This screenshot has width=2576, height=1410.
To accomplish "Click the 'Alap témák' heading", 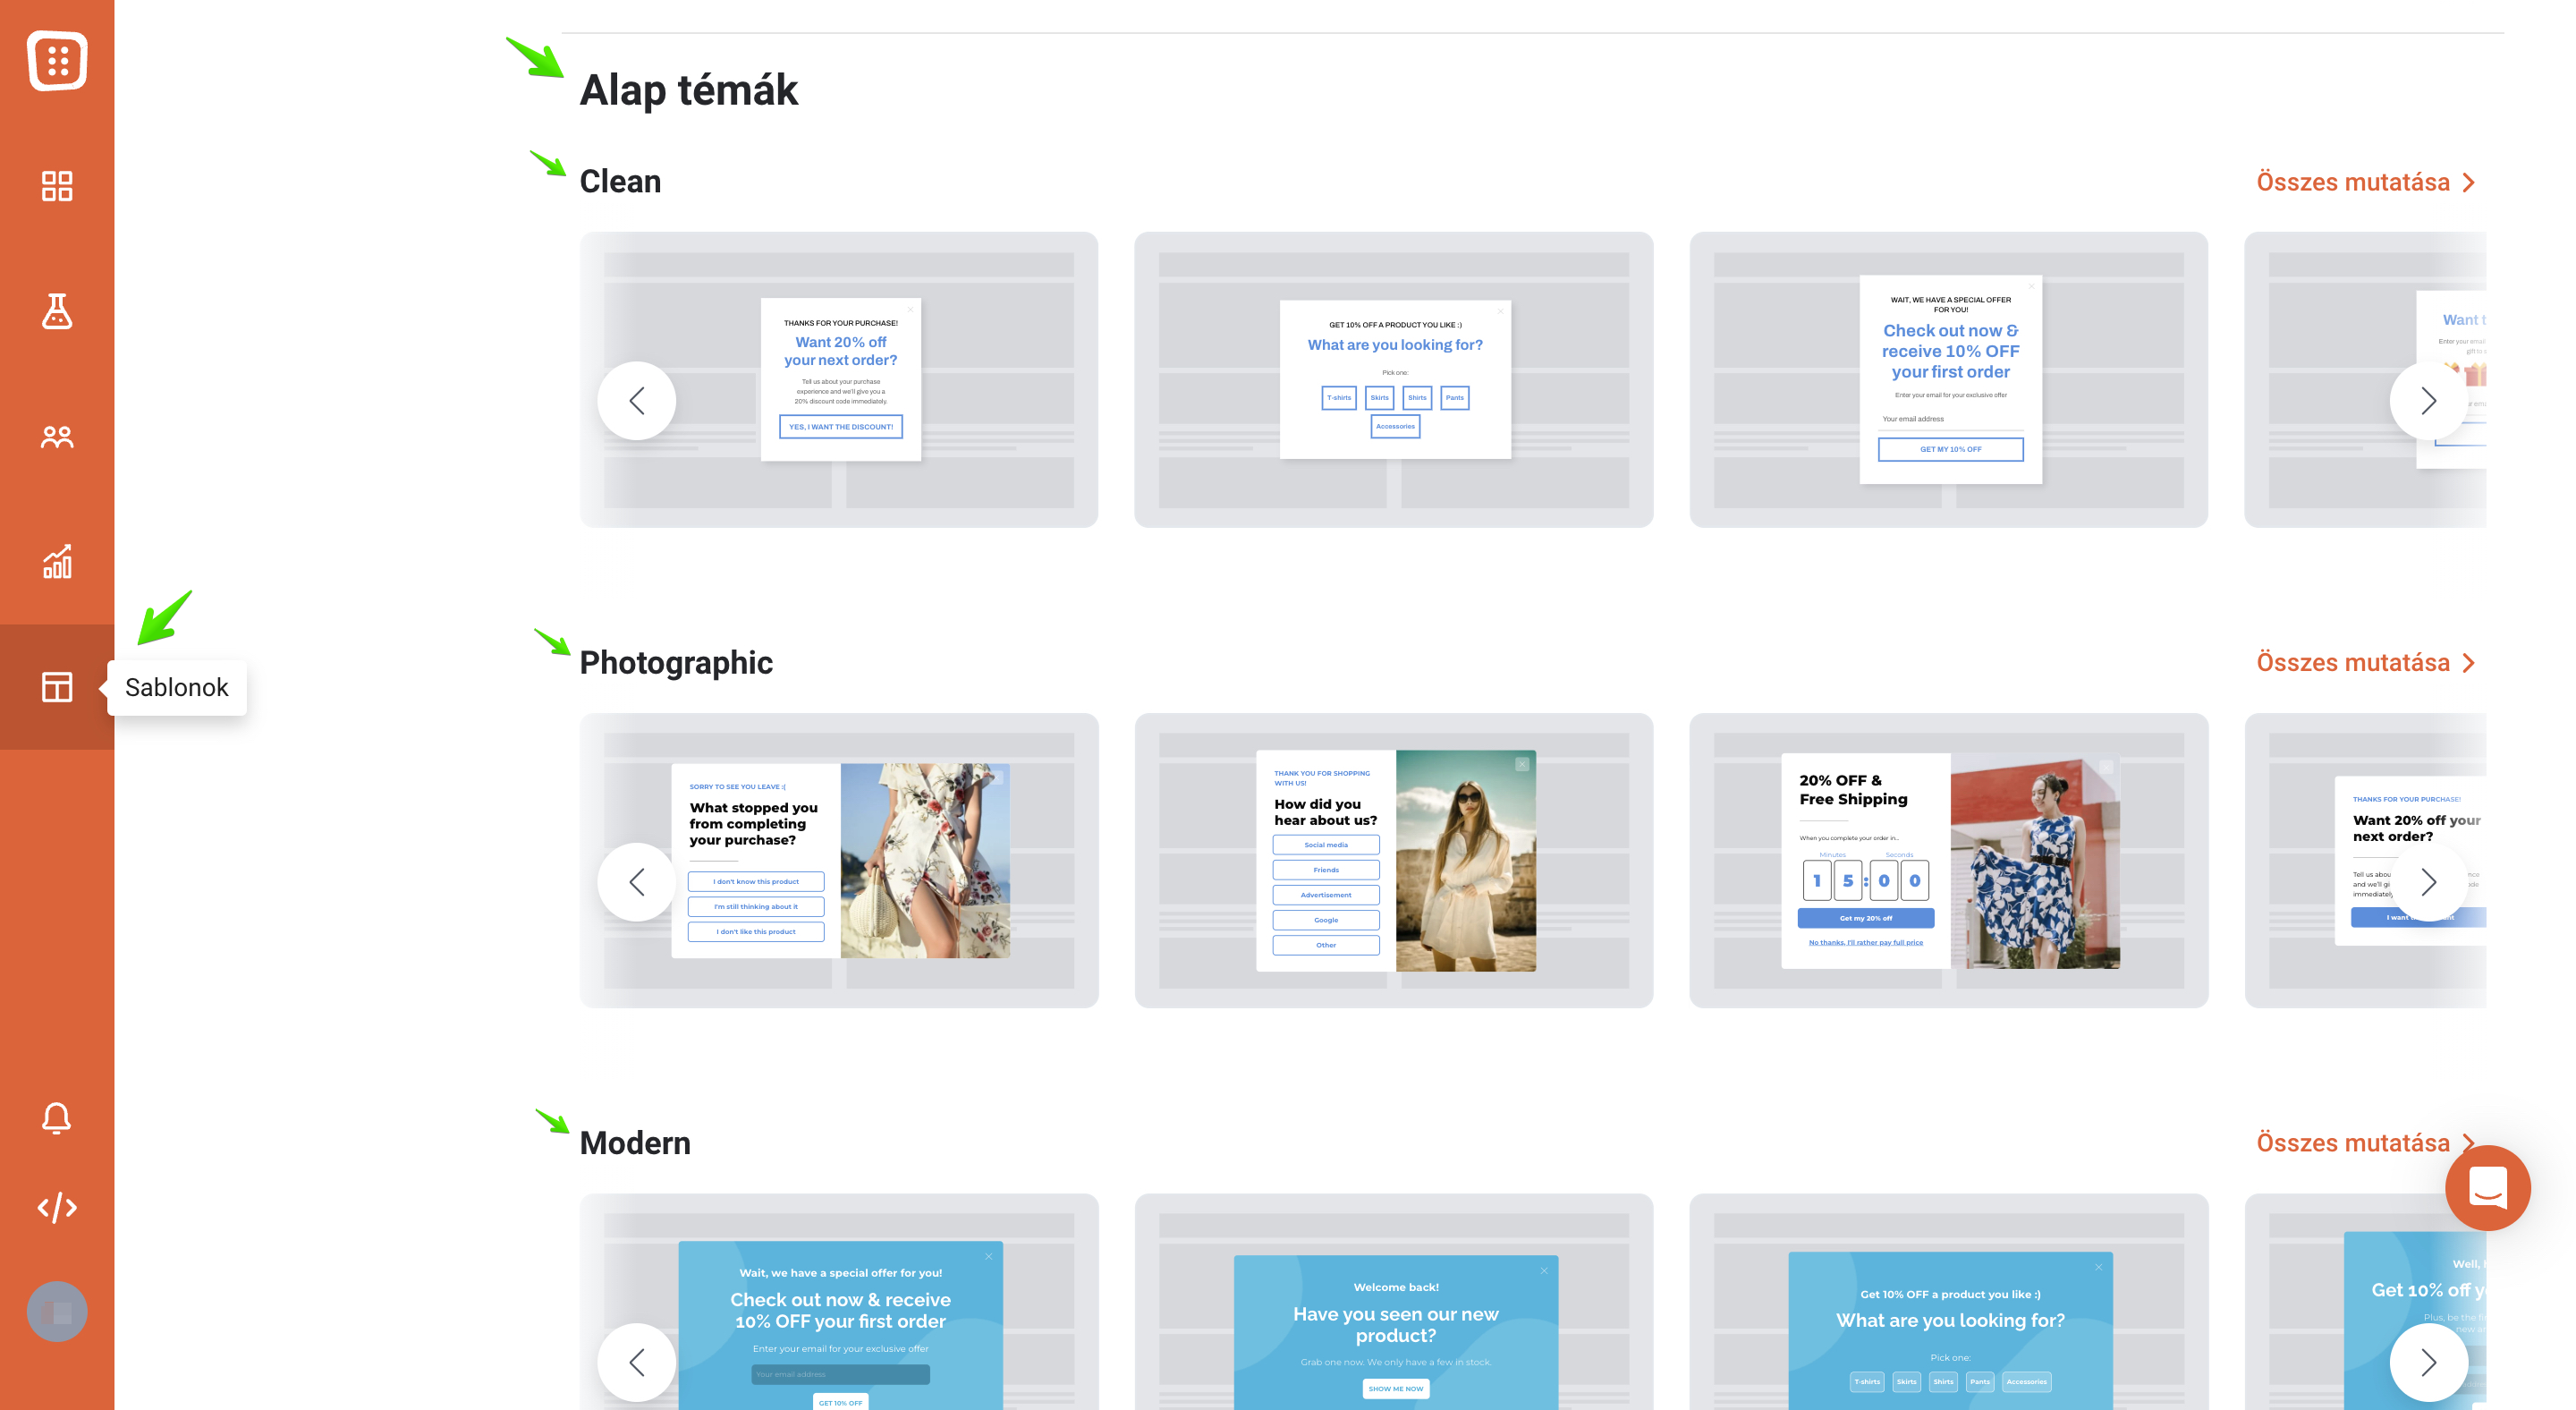I will [688, 91].
